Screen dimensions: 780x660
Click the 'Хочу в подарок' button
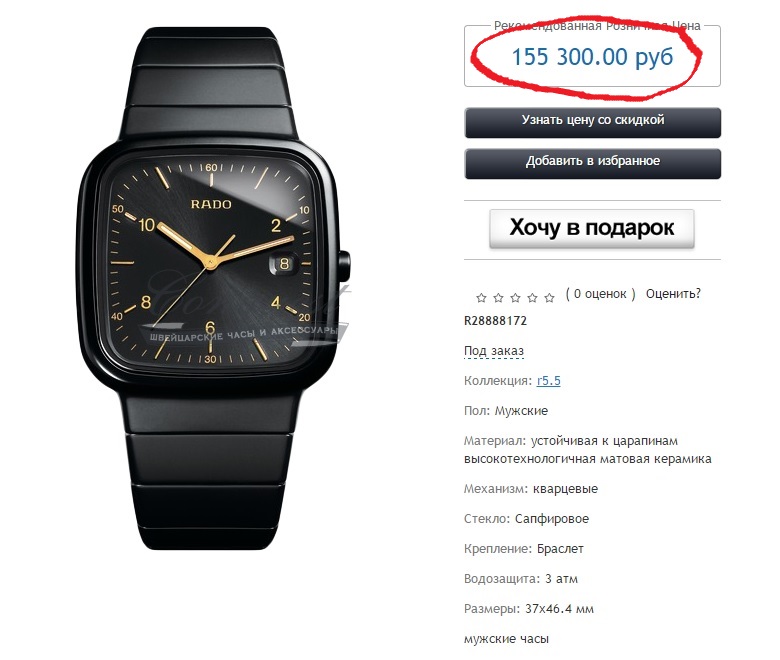pos(591,229)
